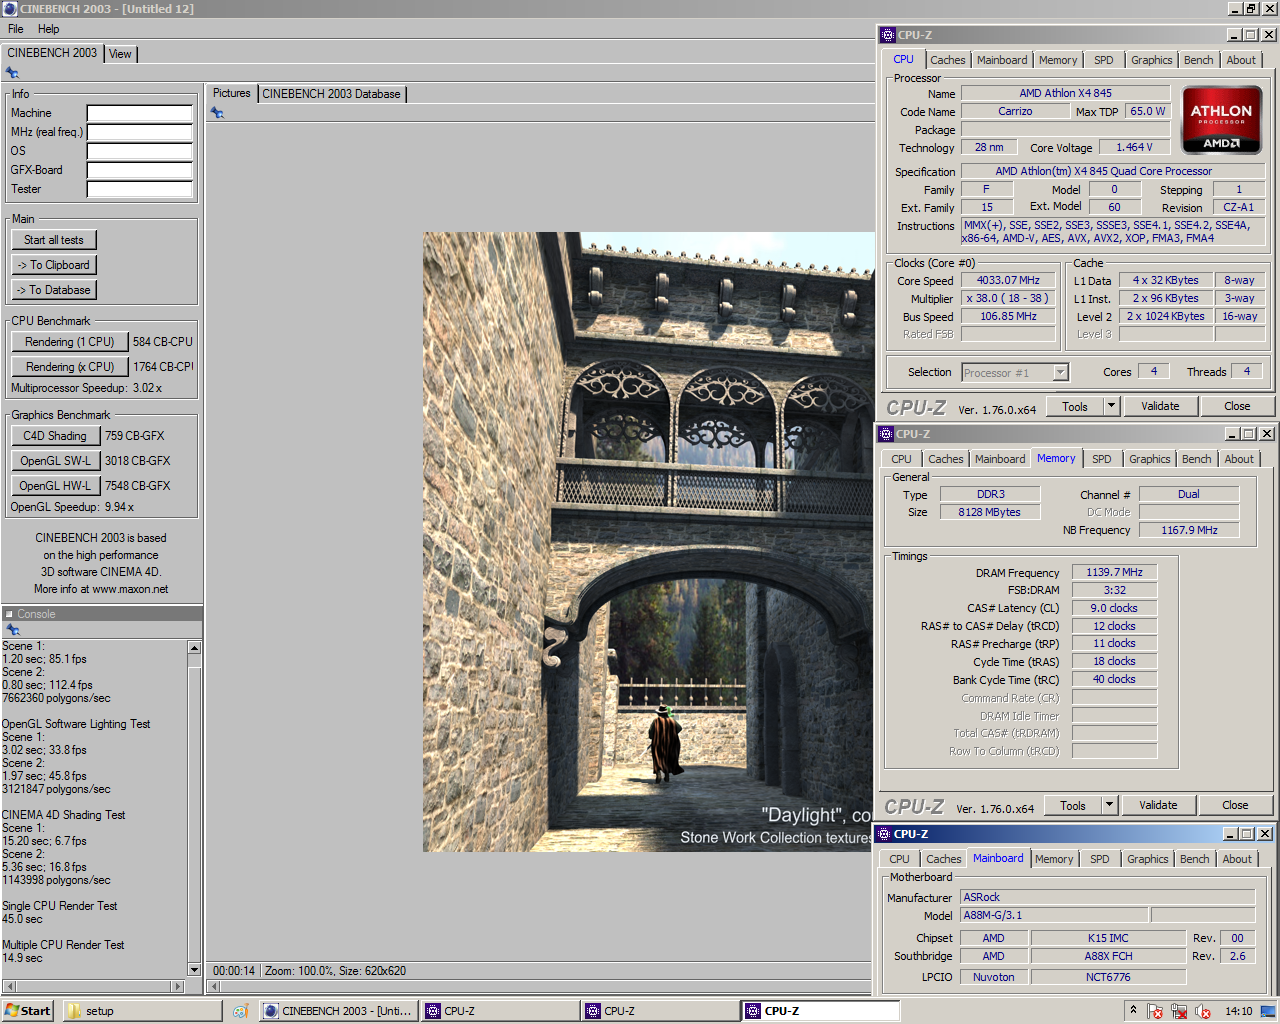Open the File menu in CINEBENCH
This screenshot has height=1024, width=1280.
pyautogui.click(x=16, y=29)
